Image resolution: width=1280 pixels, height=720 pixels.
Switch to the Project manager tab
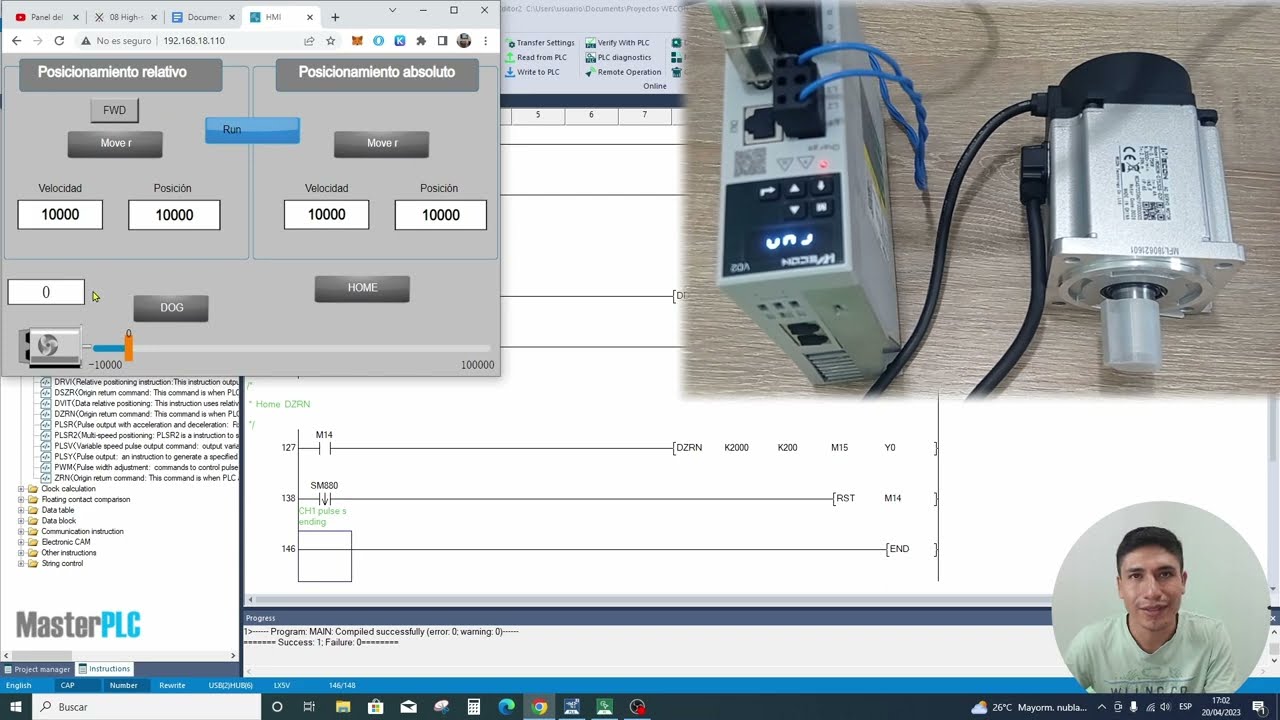coord(37,669)
